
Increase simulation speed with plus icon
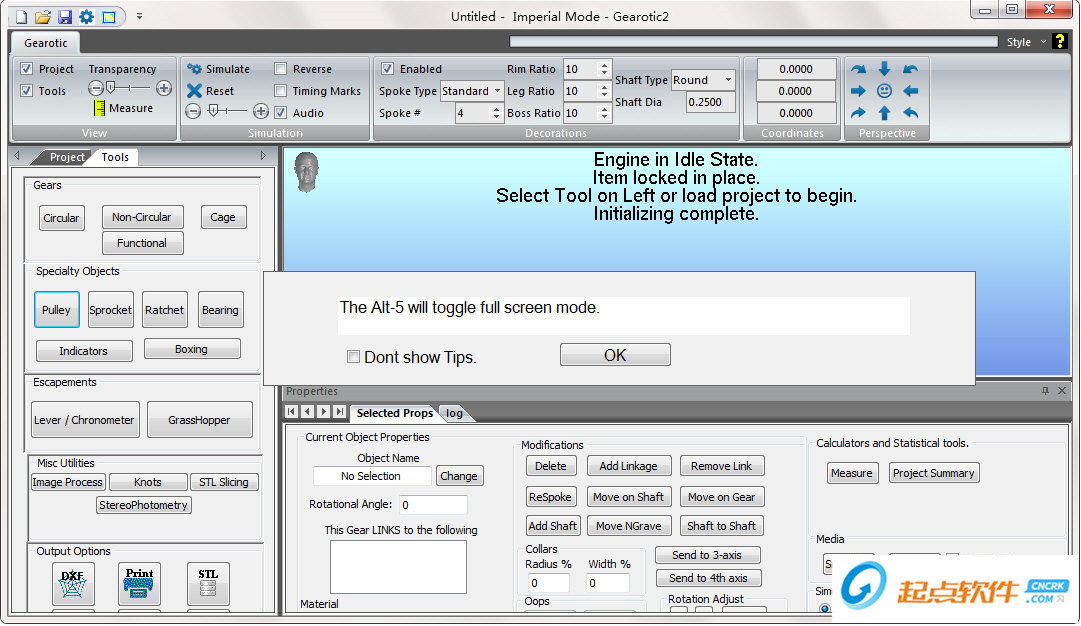coord(261,111)
